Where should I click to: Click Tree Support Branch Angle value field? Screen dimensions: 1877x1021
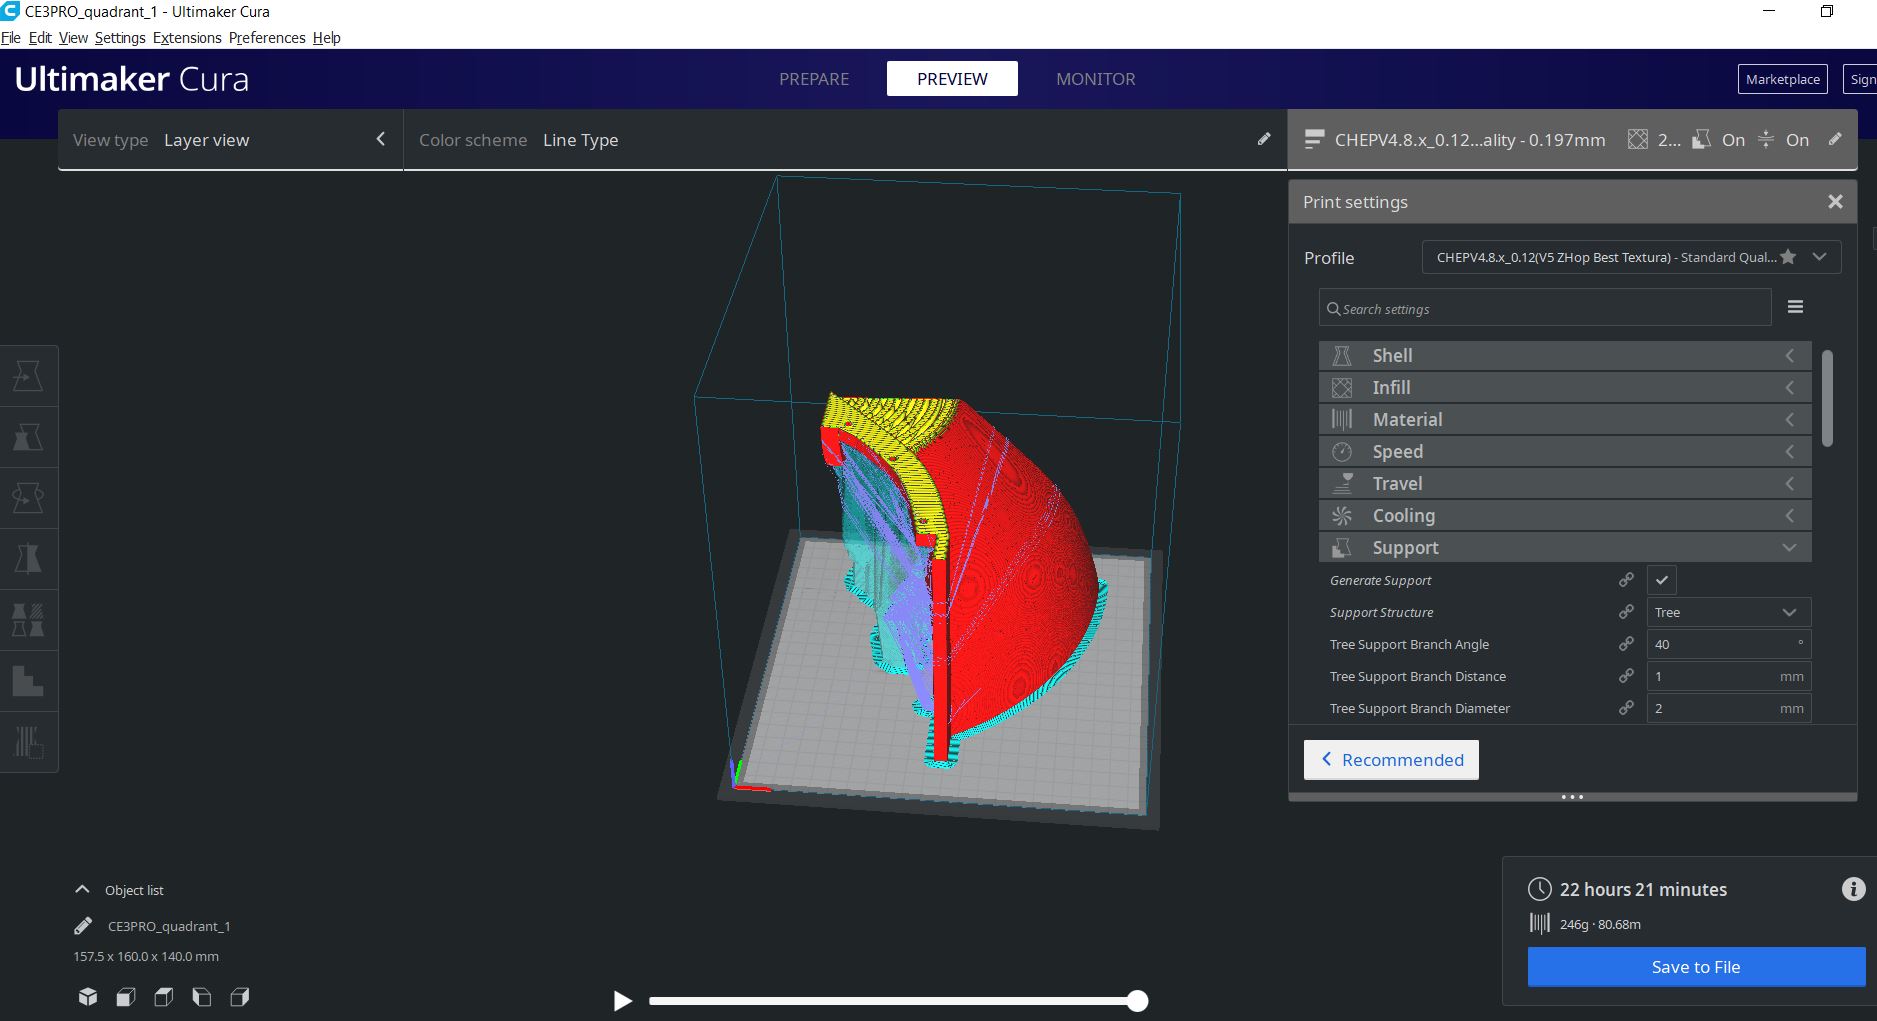point(1729,644)
